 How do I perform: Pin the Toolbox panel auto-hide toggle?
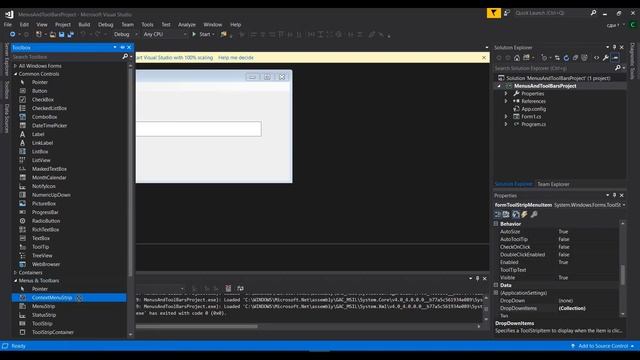pos(122,47)
